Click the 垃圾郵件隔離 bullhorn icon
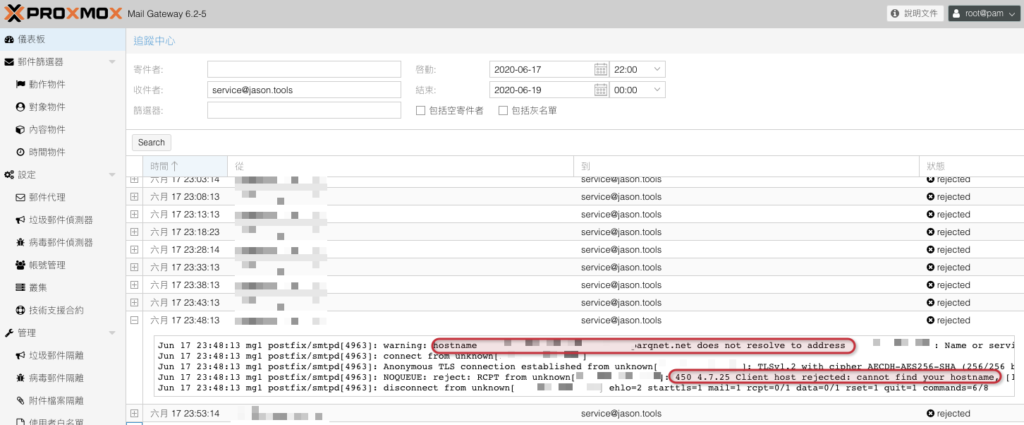 click(20, 356)
